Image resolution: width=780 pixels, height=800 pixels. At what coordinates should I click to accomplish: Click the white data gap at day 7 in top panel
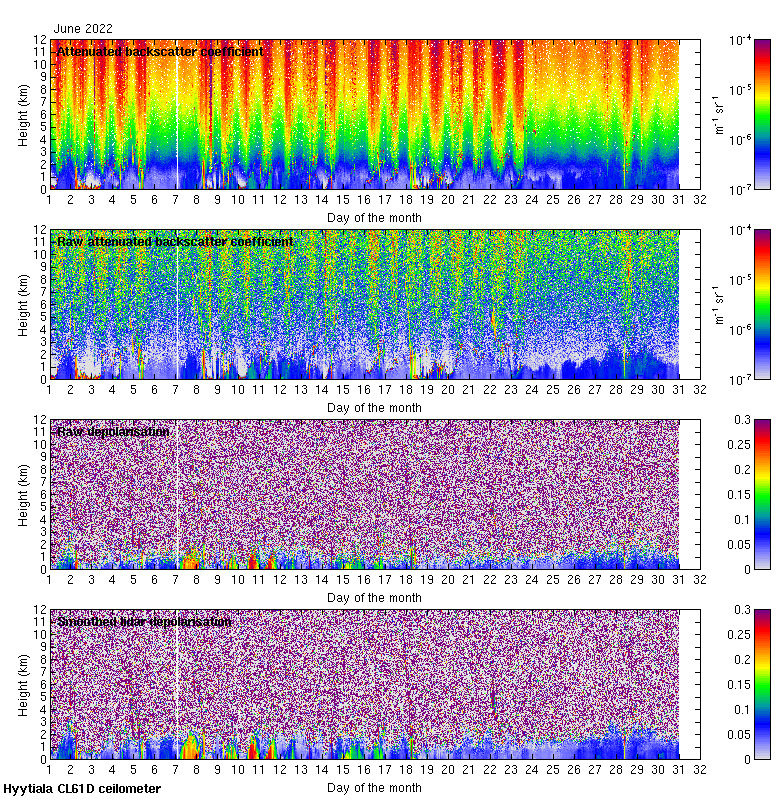click(x=176, y=114)
